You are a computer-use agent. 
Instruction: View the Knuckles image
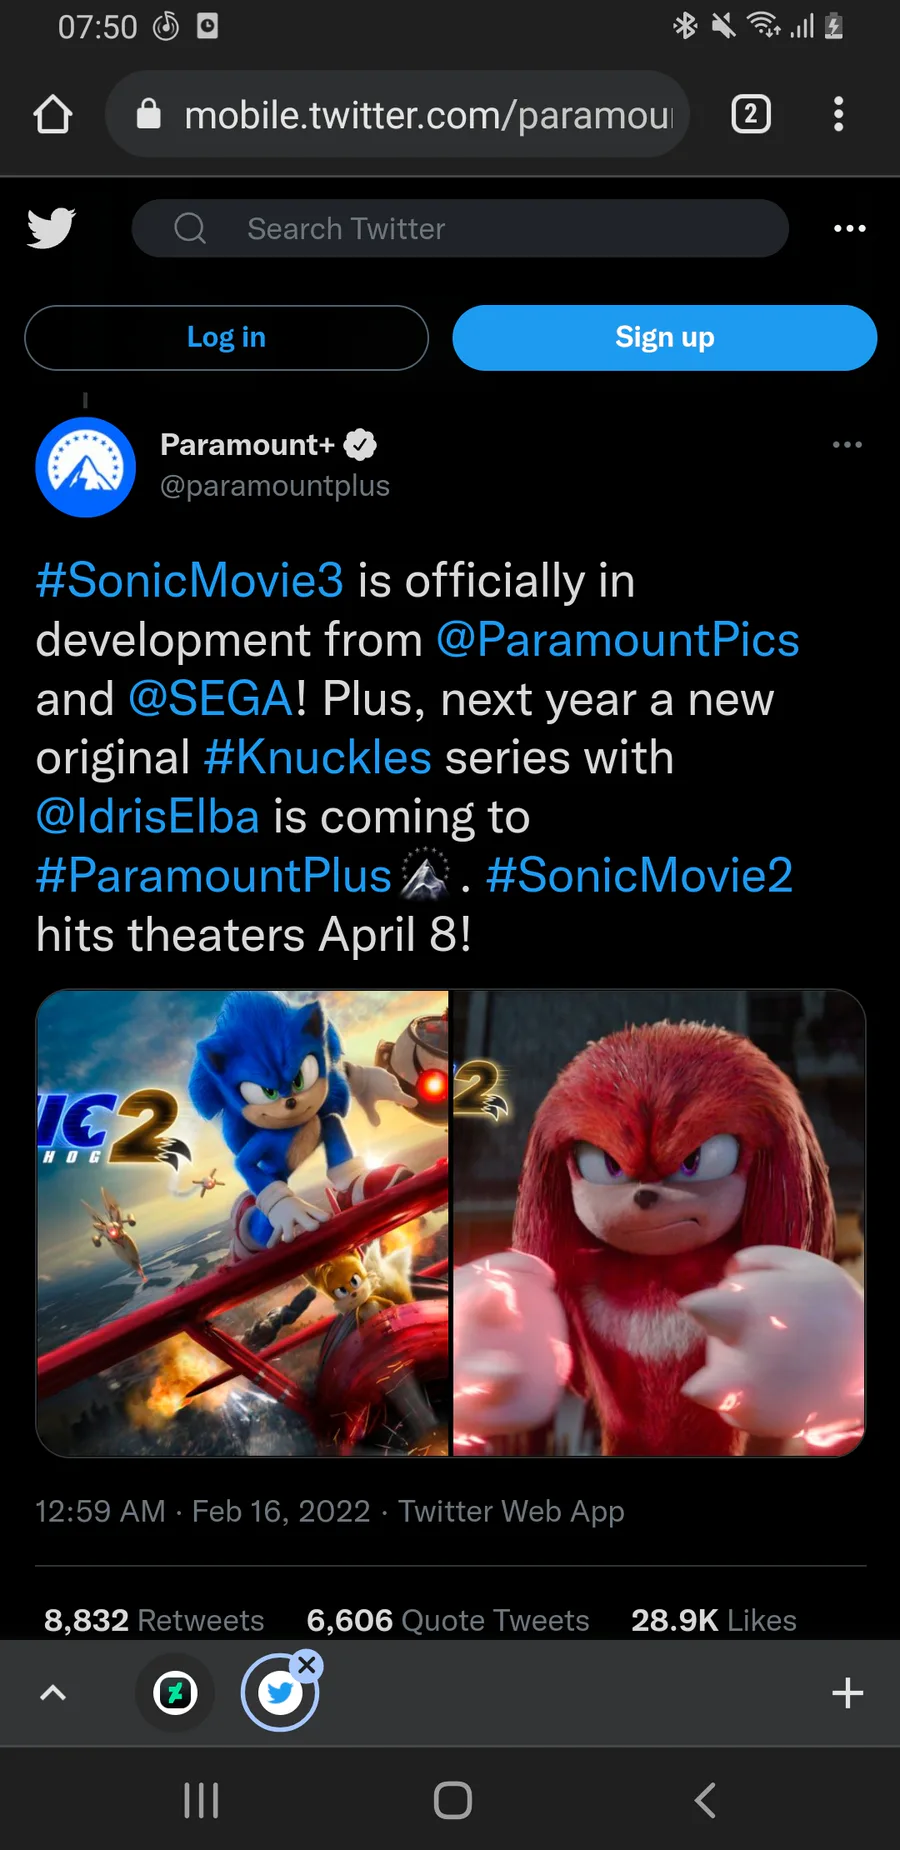click(659, 1222)
